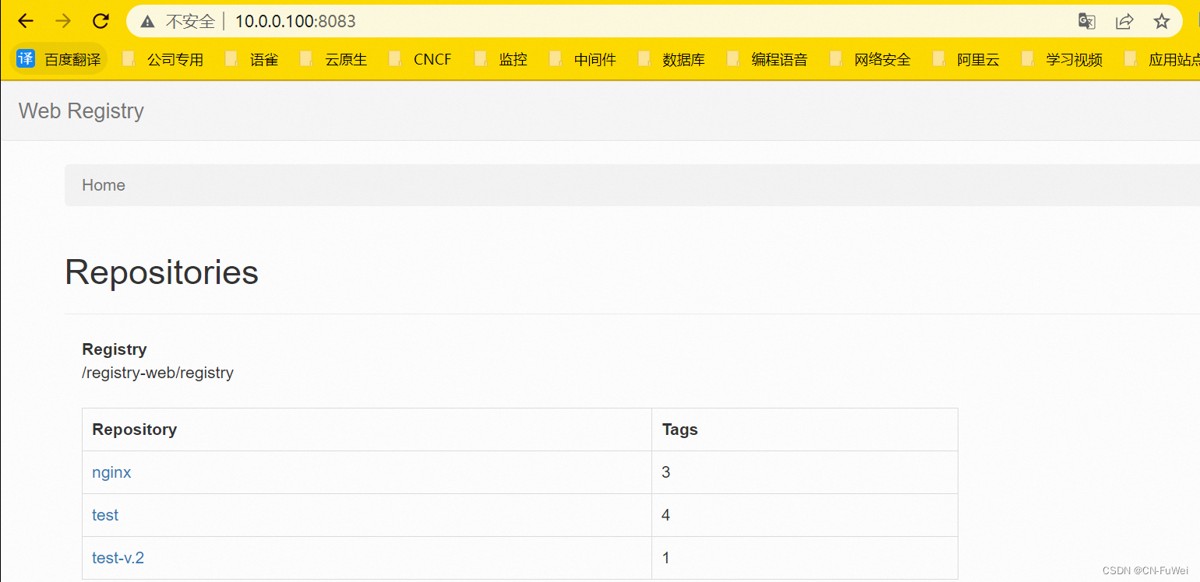
Task: Open the test-v.2 repository
Action: 118,558
